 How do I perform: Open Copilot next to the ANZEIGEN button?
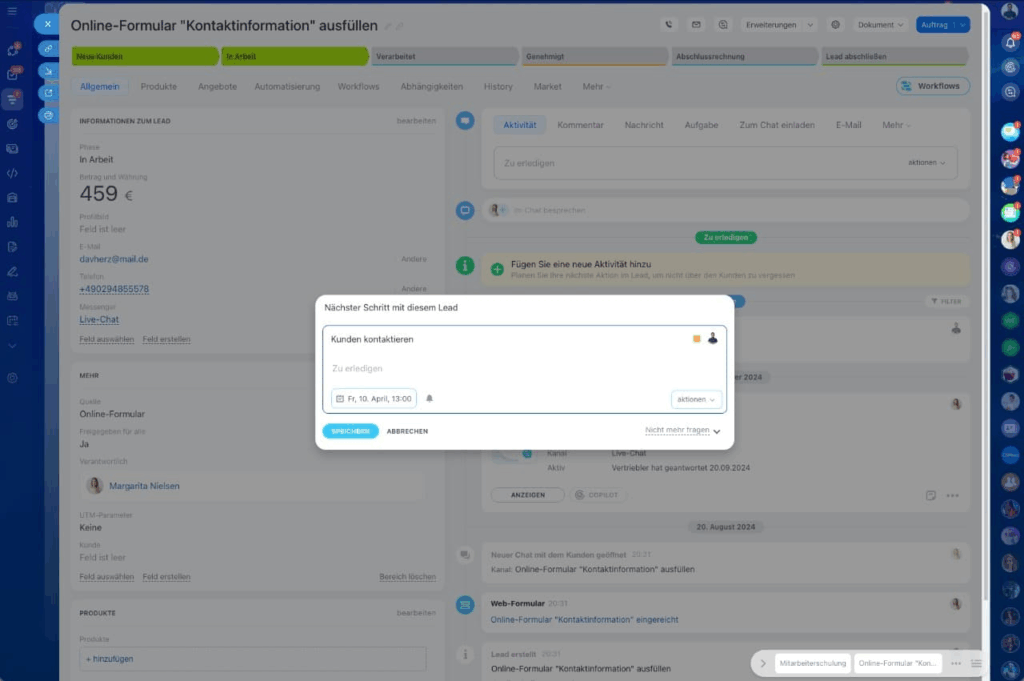597,494
